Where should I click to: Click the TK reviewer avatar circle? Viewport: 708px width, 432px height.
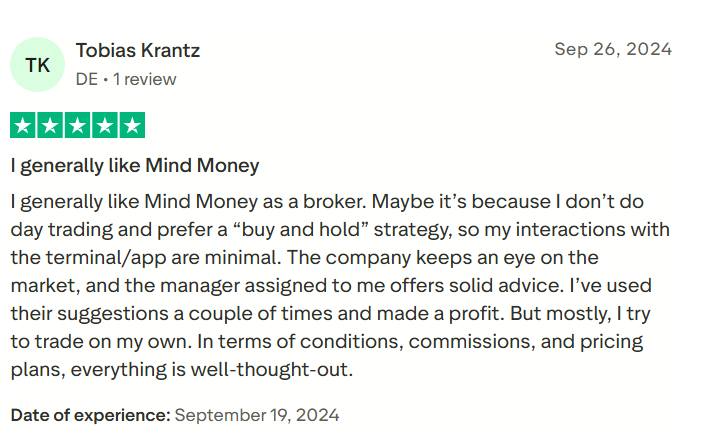pyautogui.click(x=37, y=65)
